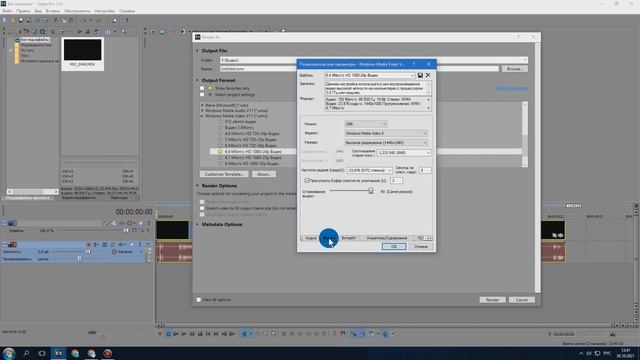Viewport: 640px width, 360px height.
Task: Favorite the 6.4 Mbps HD 1080-24p template star
Action: tap(220, 151)
